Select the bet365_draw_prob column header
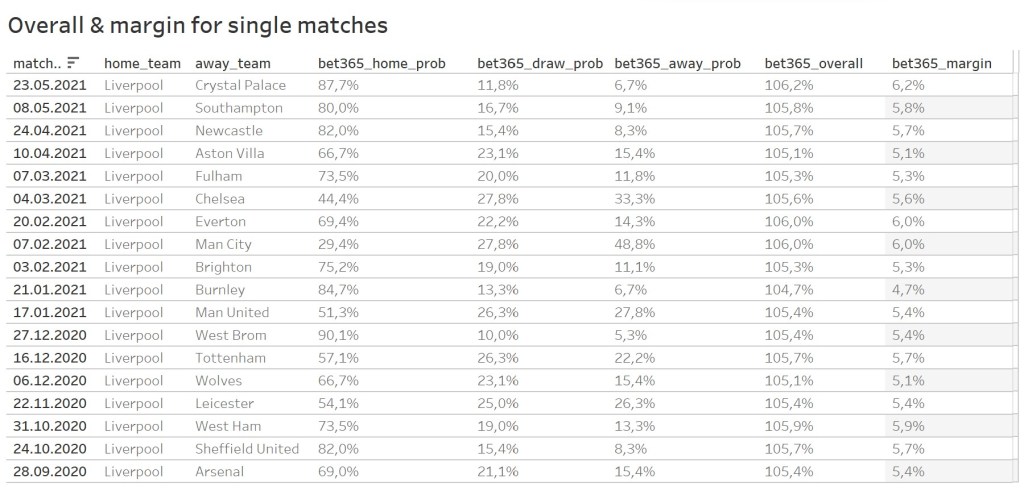The height and width of the screenshot is (491, 1024). [540, 63]
